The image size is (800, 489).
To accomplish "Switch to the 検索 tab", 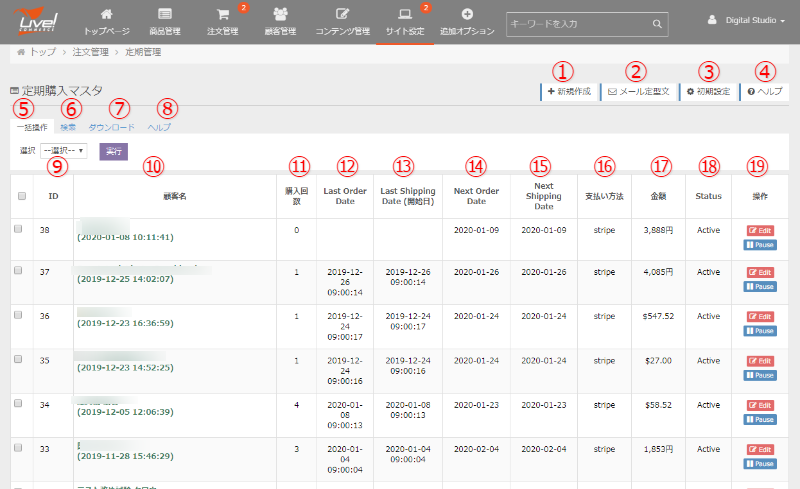I will (x=68, y=128).
